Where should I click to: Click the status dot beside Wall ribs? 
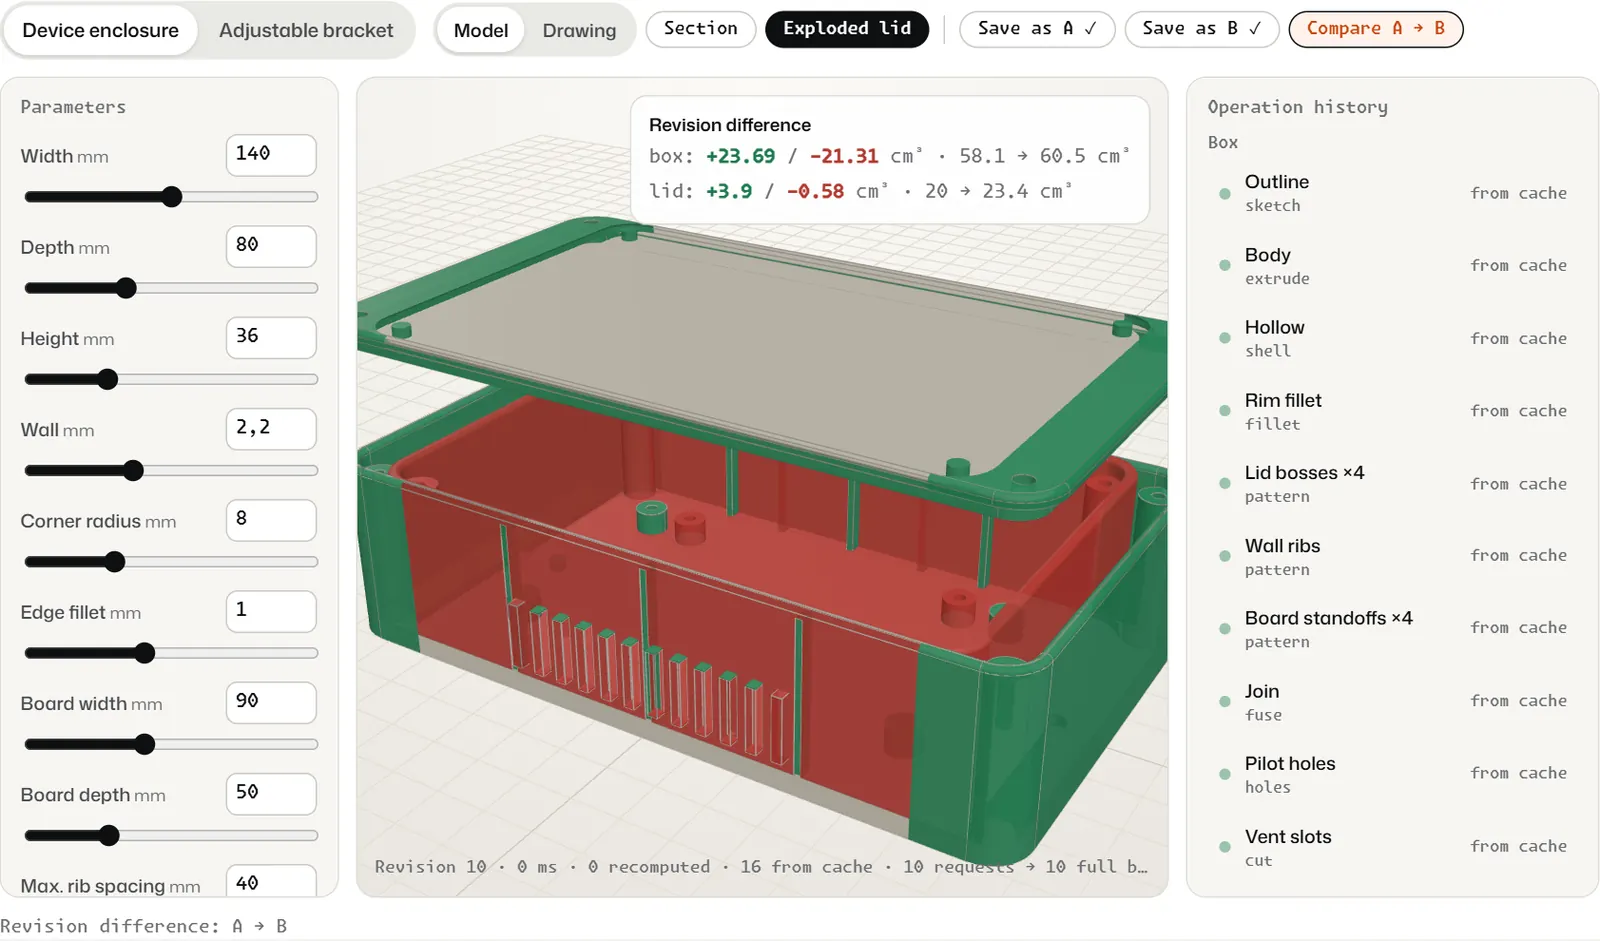(1224, 556)
